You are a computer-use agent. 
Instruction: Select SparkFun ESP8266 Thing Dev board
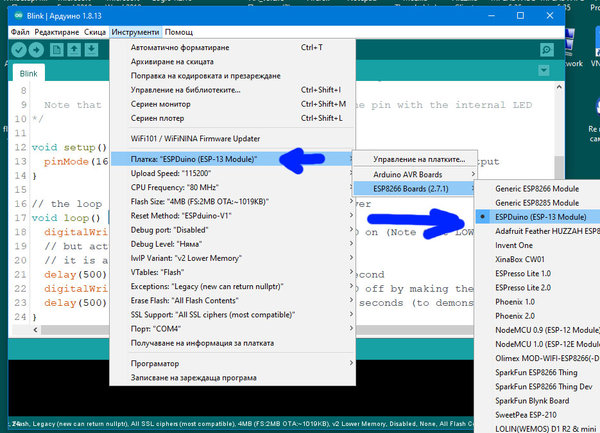pyautogui.click(x=538, y=387)
